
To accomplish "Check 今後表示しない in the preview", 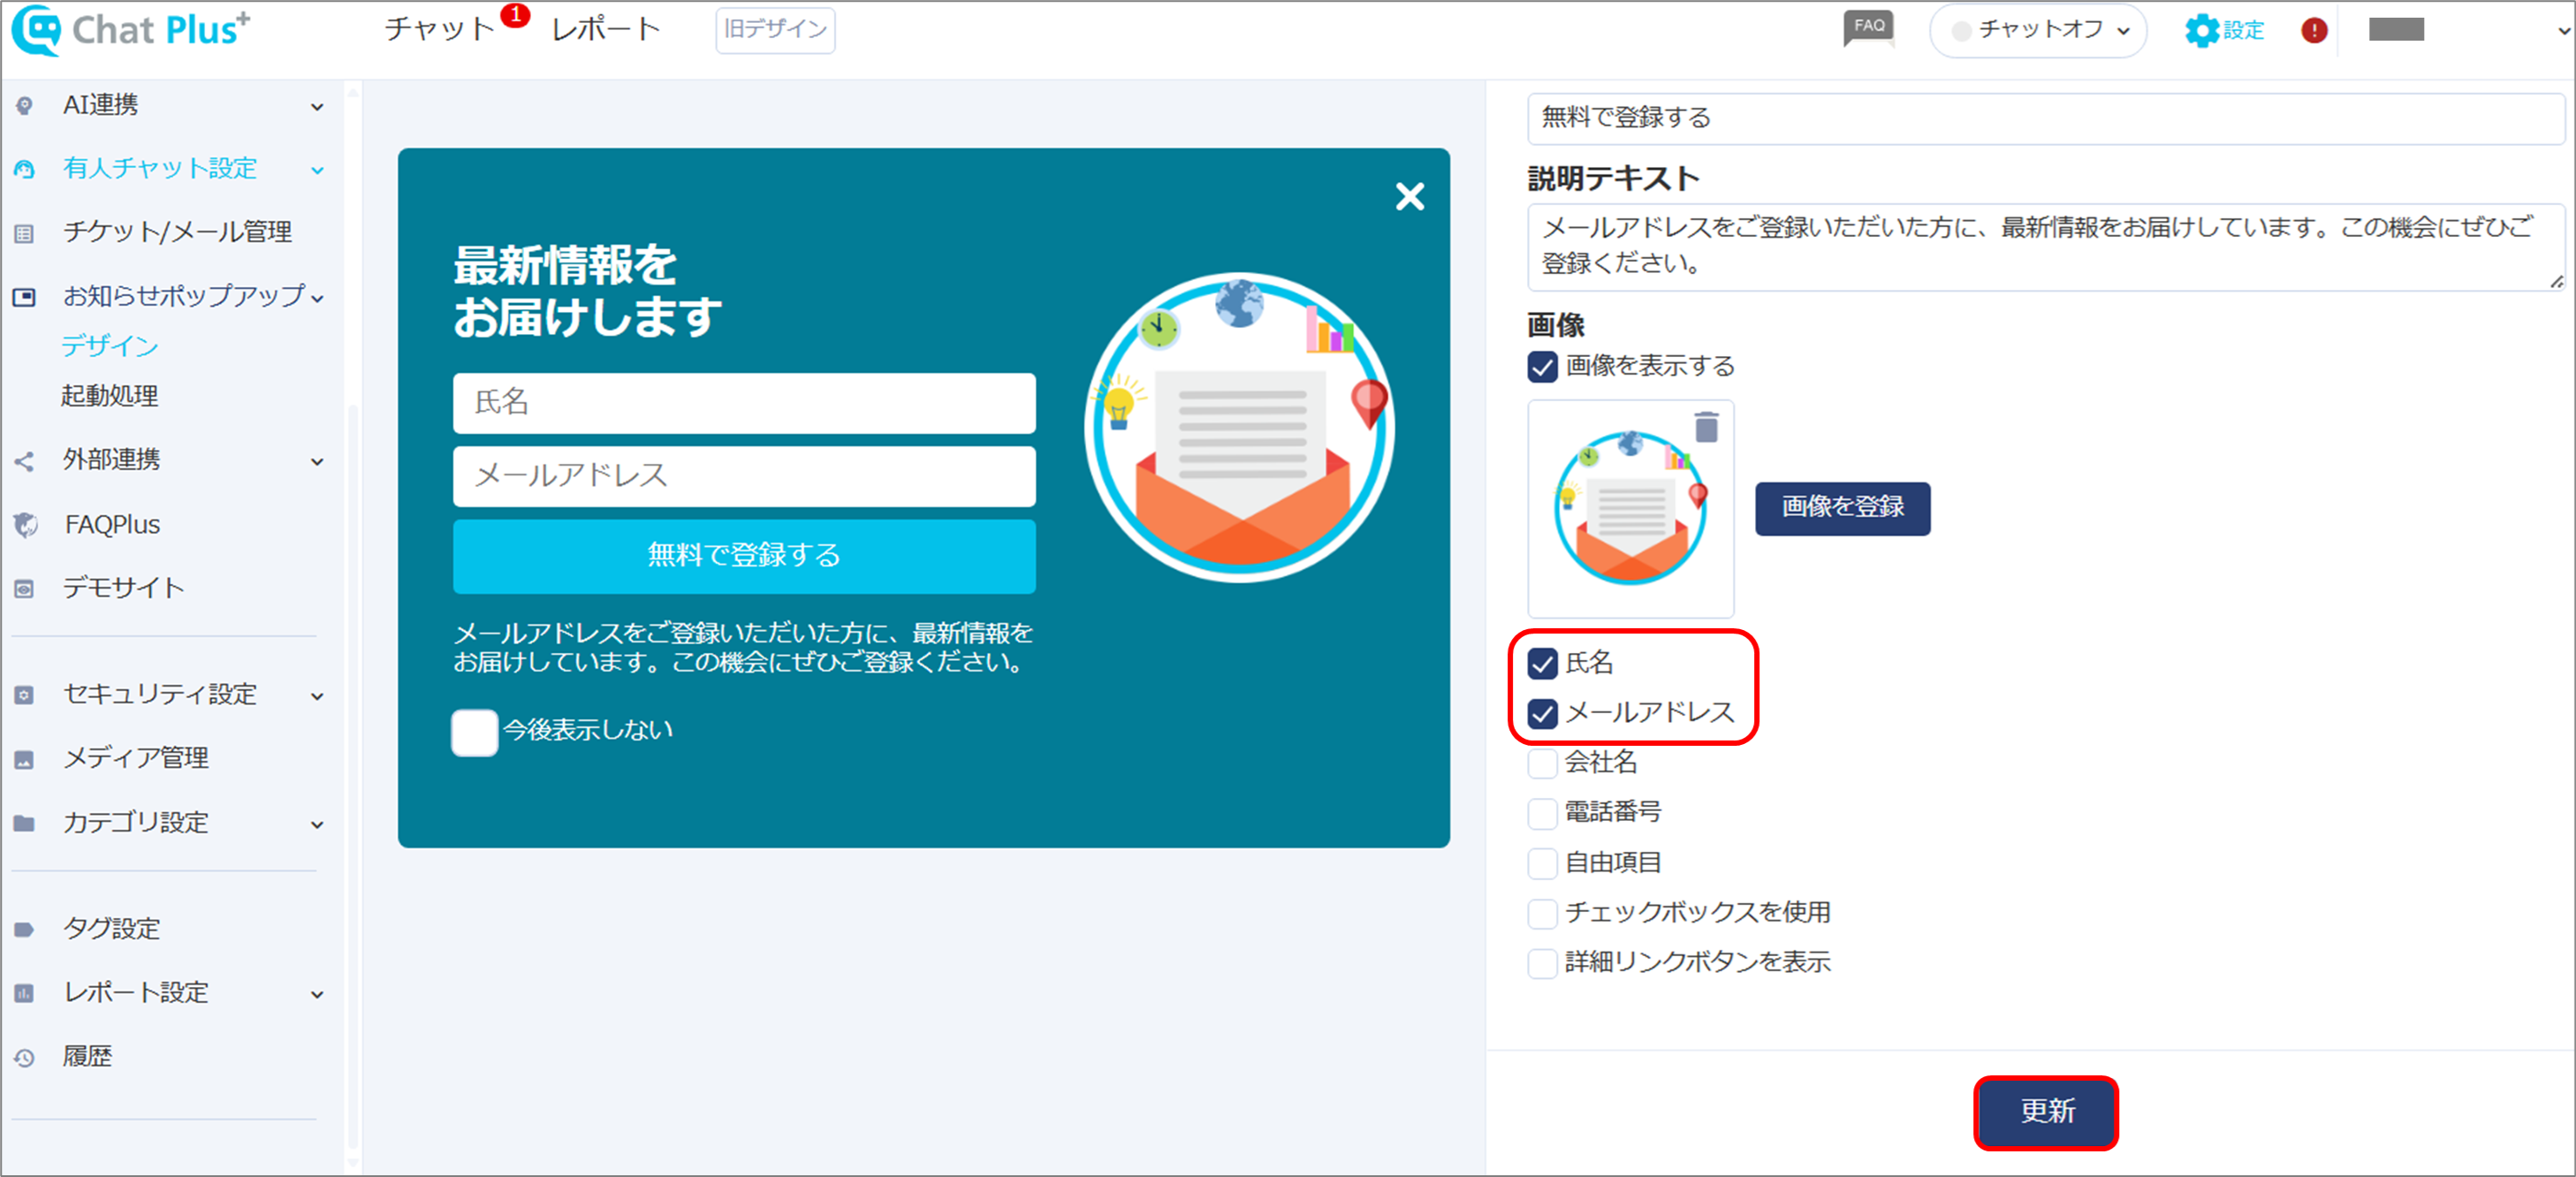I will tap(474, 732).
